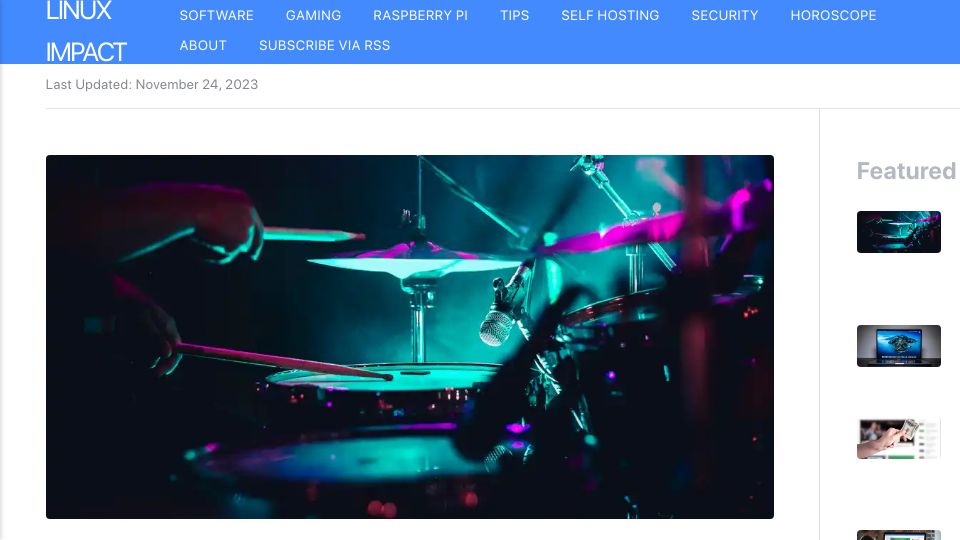Go to the Raspberry Pi section
Screen dimensions: 960x540
(x=420, y=15)
